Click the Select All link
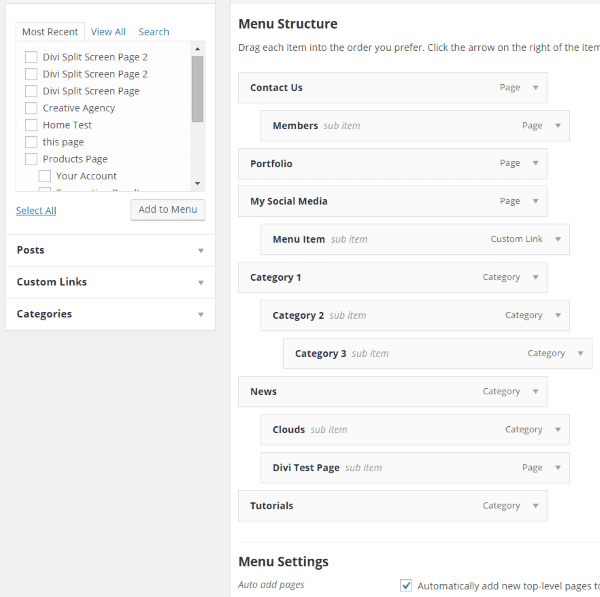600x597 pixels. 36,210
